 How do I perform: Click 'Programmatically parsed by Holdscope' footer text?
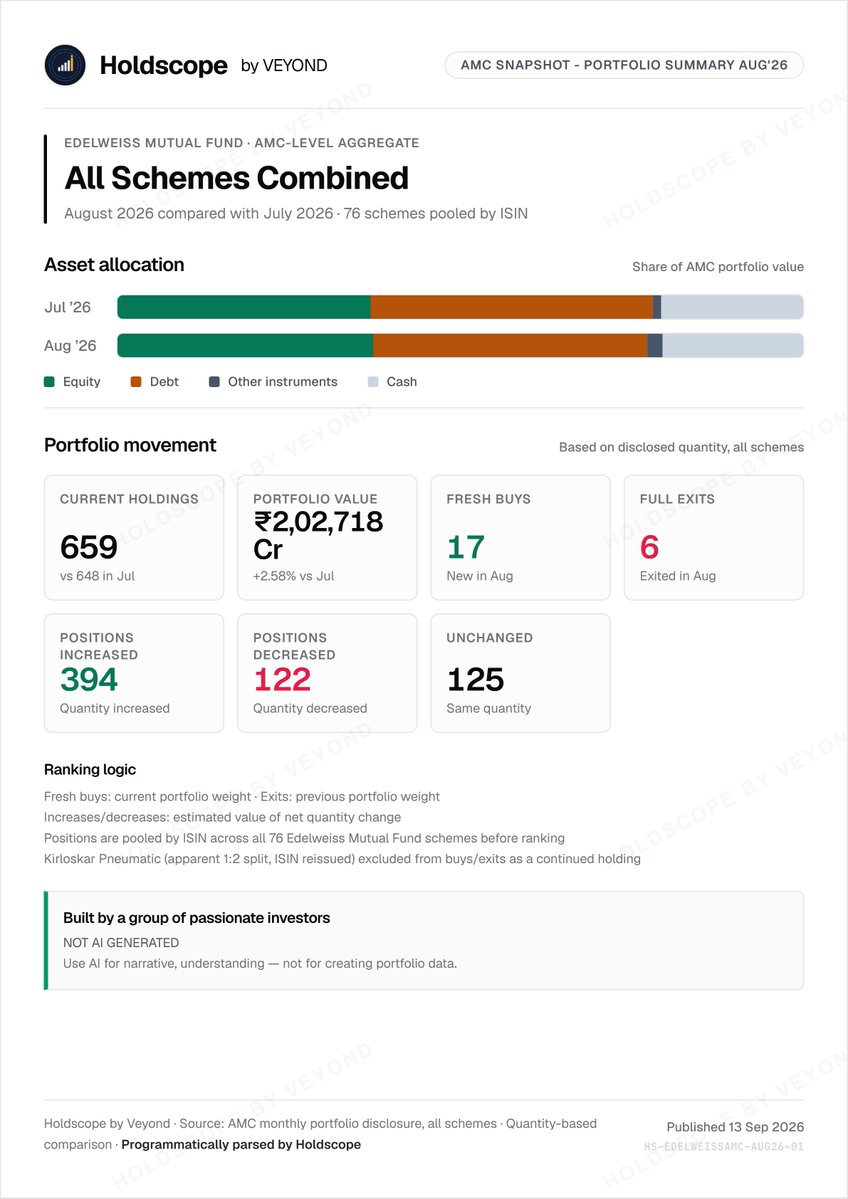(x=241, y=1145)
